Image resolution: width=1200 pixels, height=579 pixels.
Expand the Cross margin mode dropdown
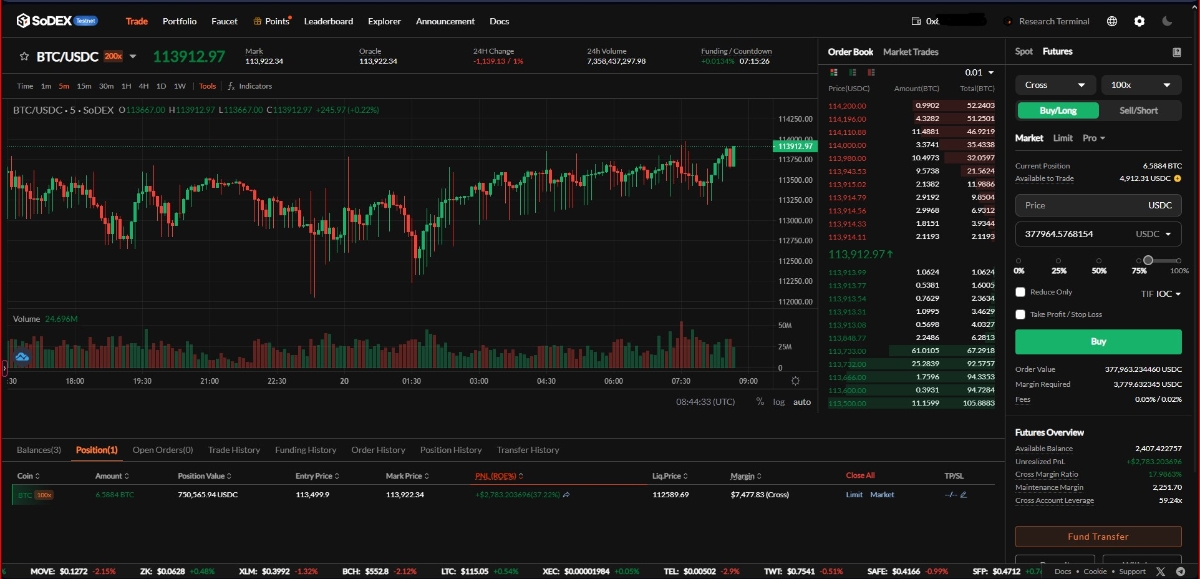pyautogui.click(x=1055, y=85)
